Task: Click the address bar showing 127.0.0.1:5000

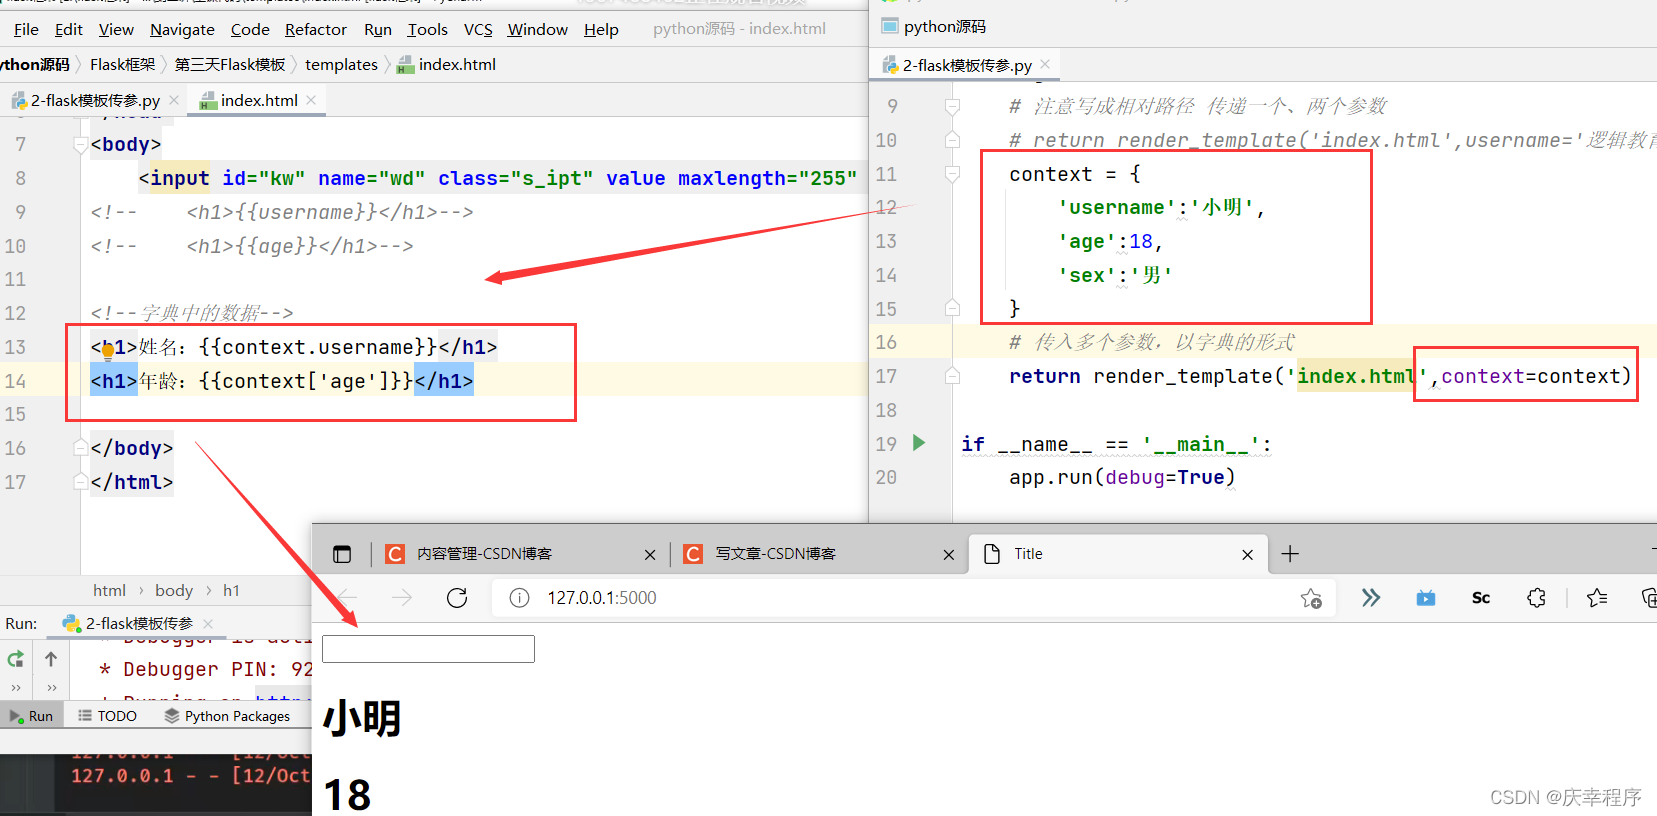Action: click(915, 598)
